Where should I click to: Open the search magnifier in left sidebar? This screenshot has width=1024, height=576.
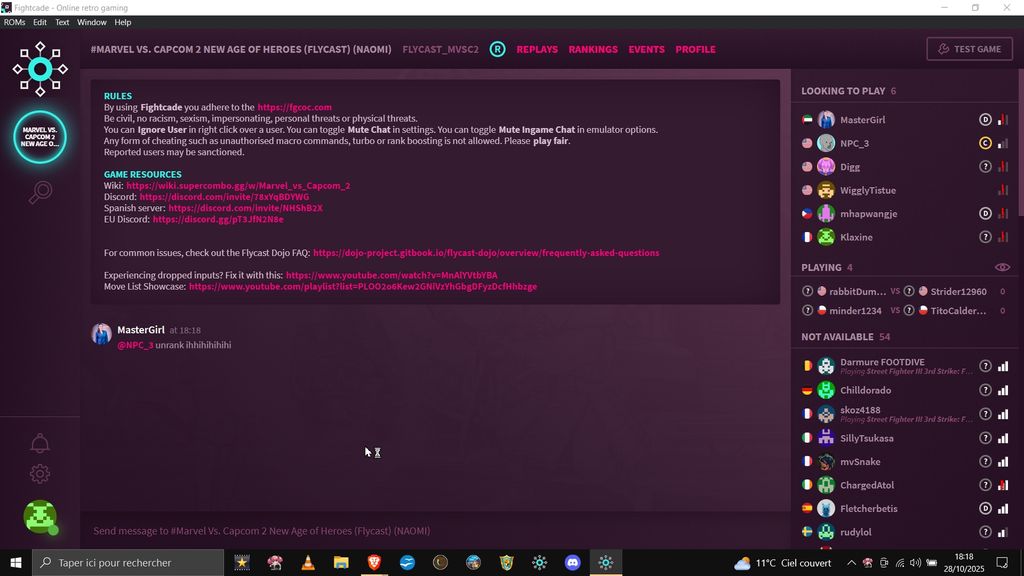40,192
